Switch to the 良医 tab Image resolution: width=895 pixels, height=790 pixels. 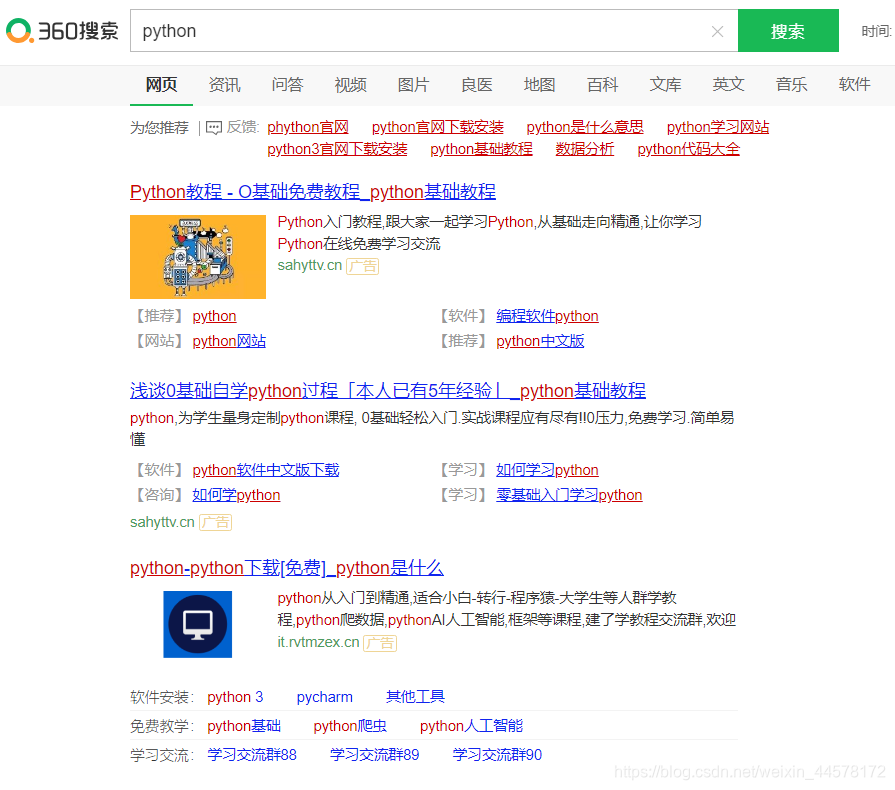(477, 85)
